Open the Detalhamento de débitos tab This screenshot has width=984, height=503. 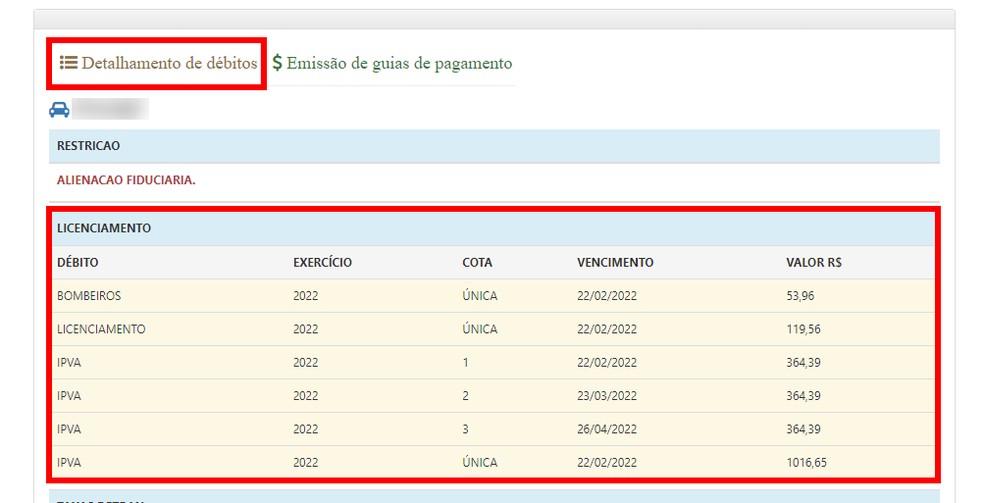[158, 63]
